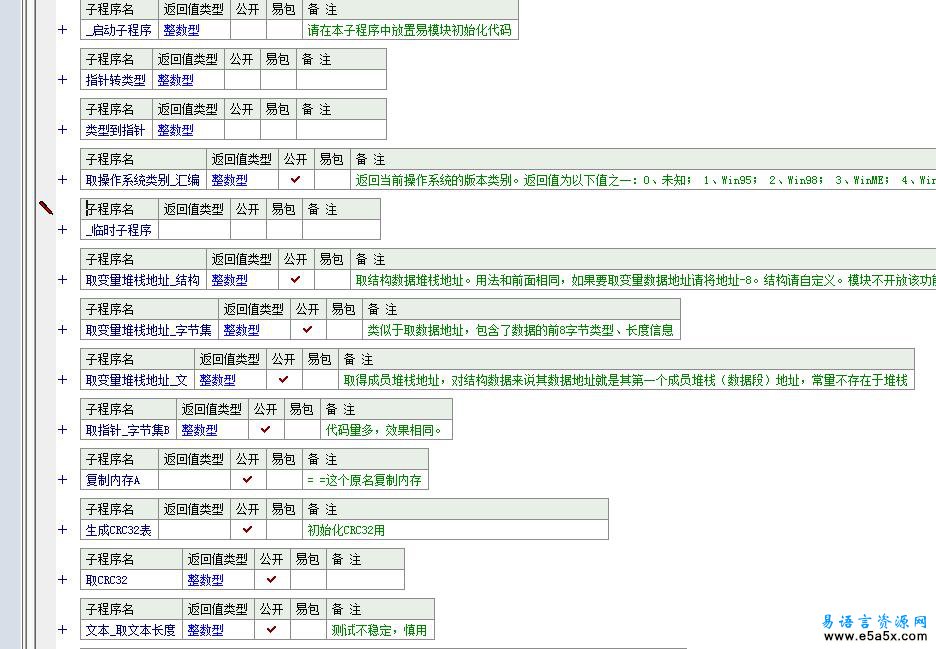Click 整数型 return type of 取指针_字节集B
This screenshot has width=936, height=649.
pos(199,430)
